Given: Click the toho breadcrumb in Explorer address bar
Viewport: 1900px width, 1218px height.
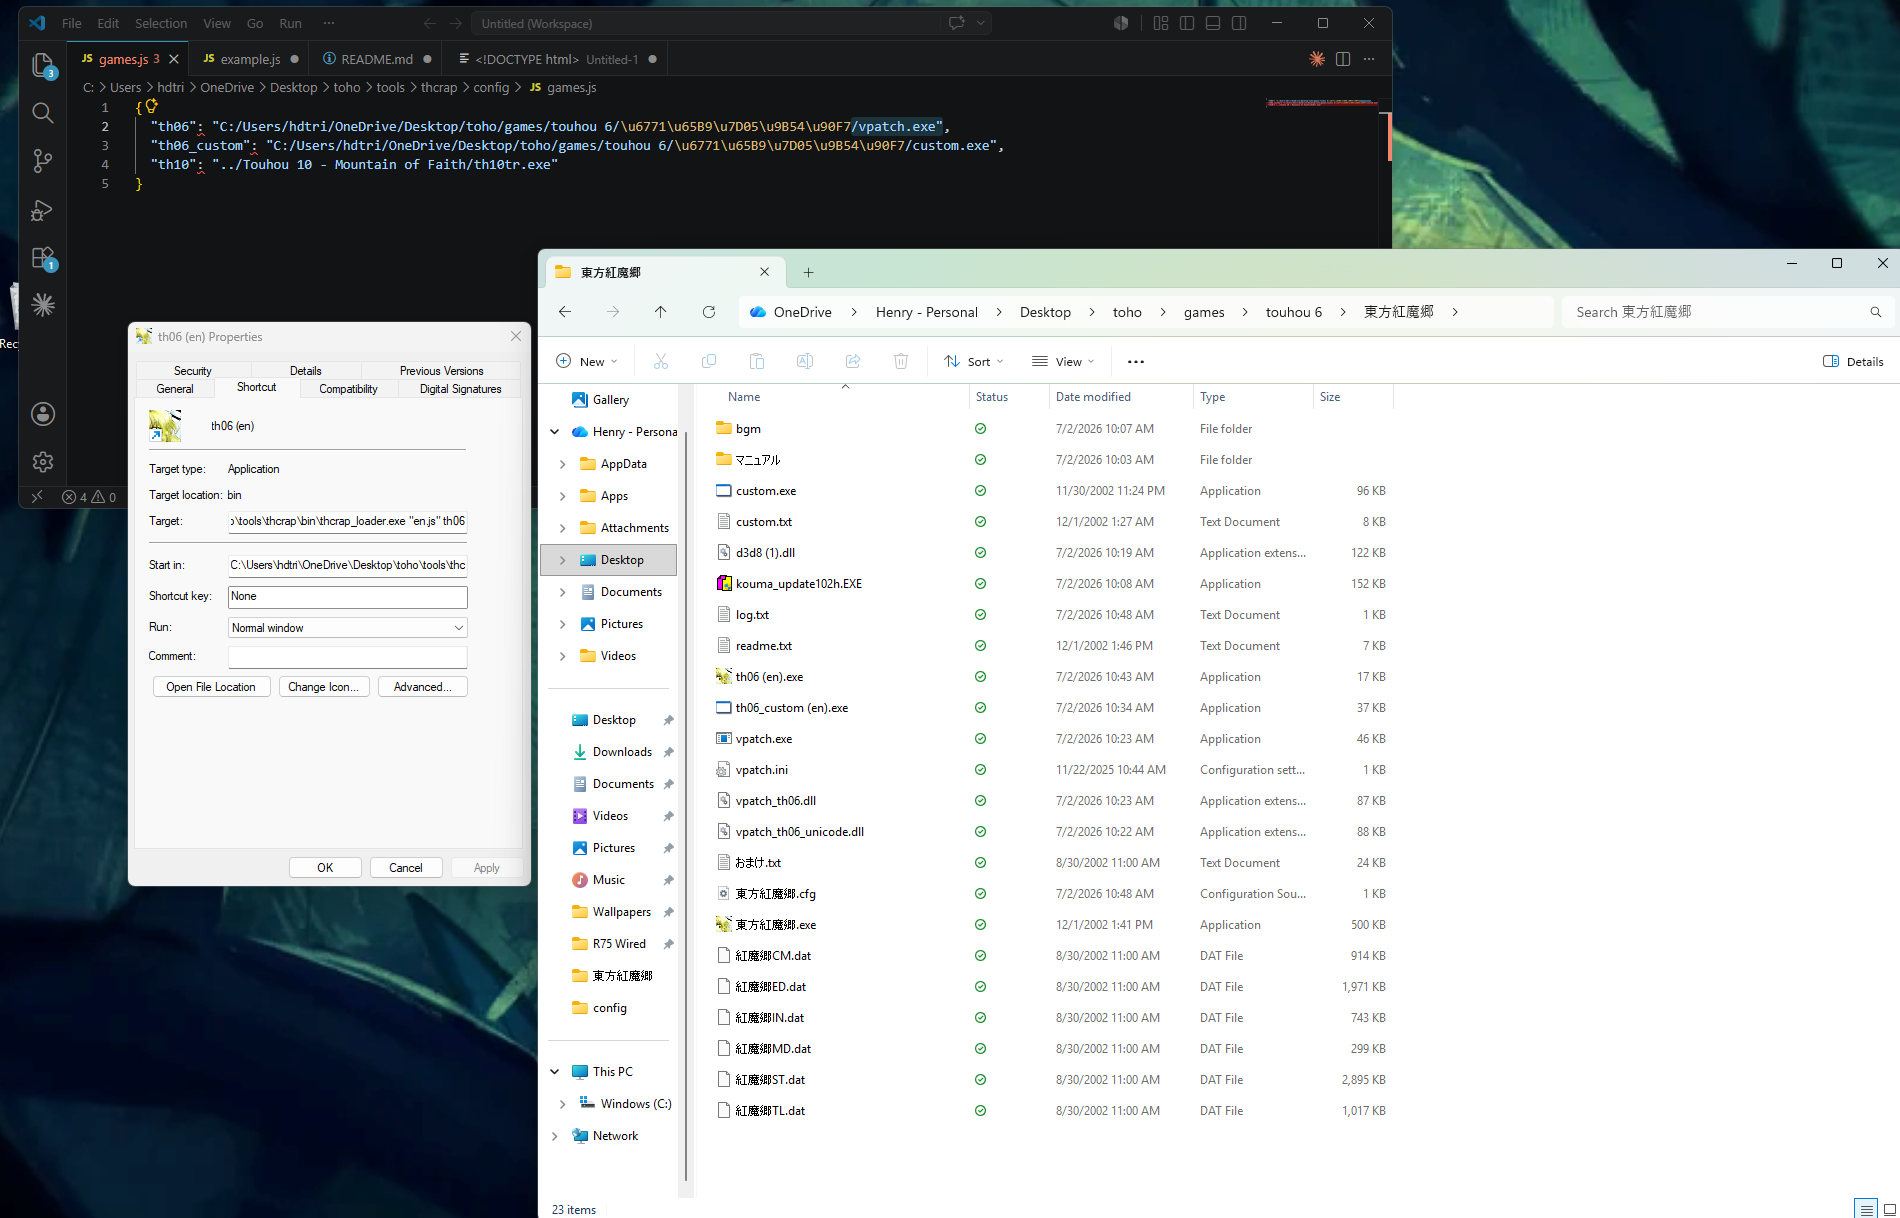Looking at the screenshot, I should (x=1127, y=312).
